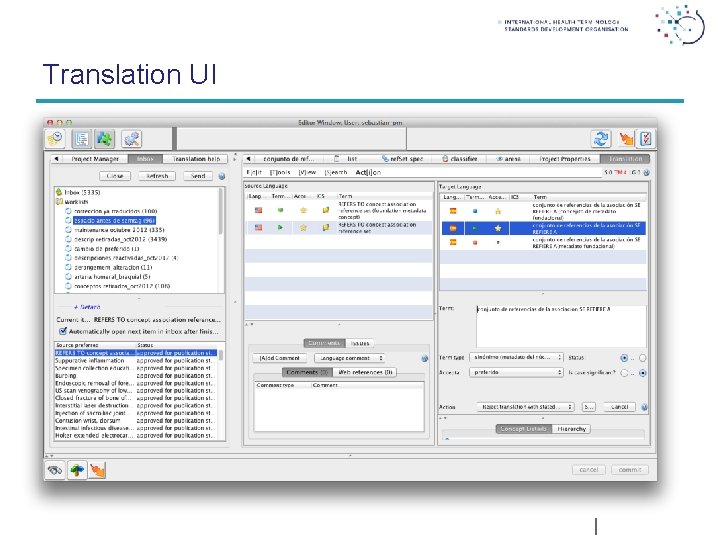This screenshot has height=540, width=720.
Task: Click the left arrow before Project Manager tab
Action: click(x=56, y=158)
